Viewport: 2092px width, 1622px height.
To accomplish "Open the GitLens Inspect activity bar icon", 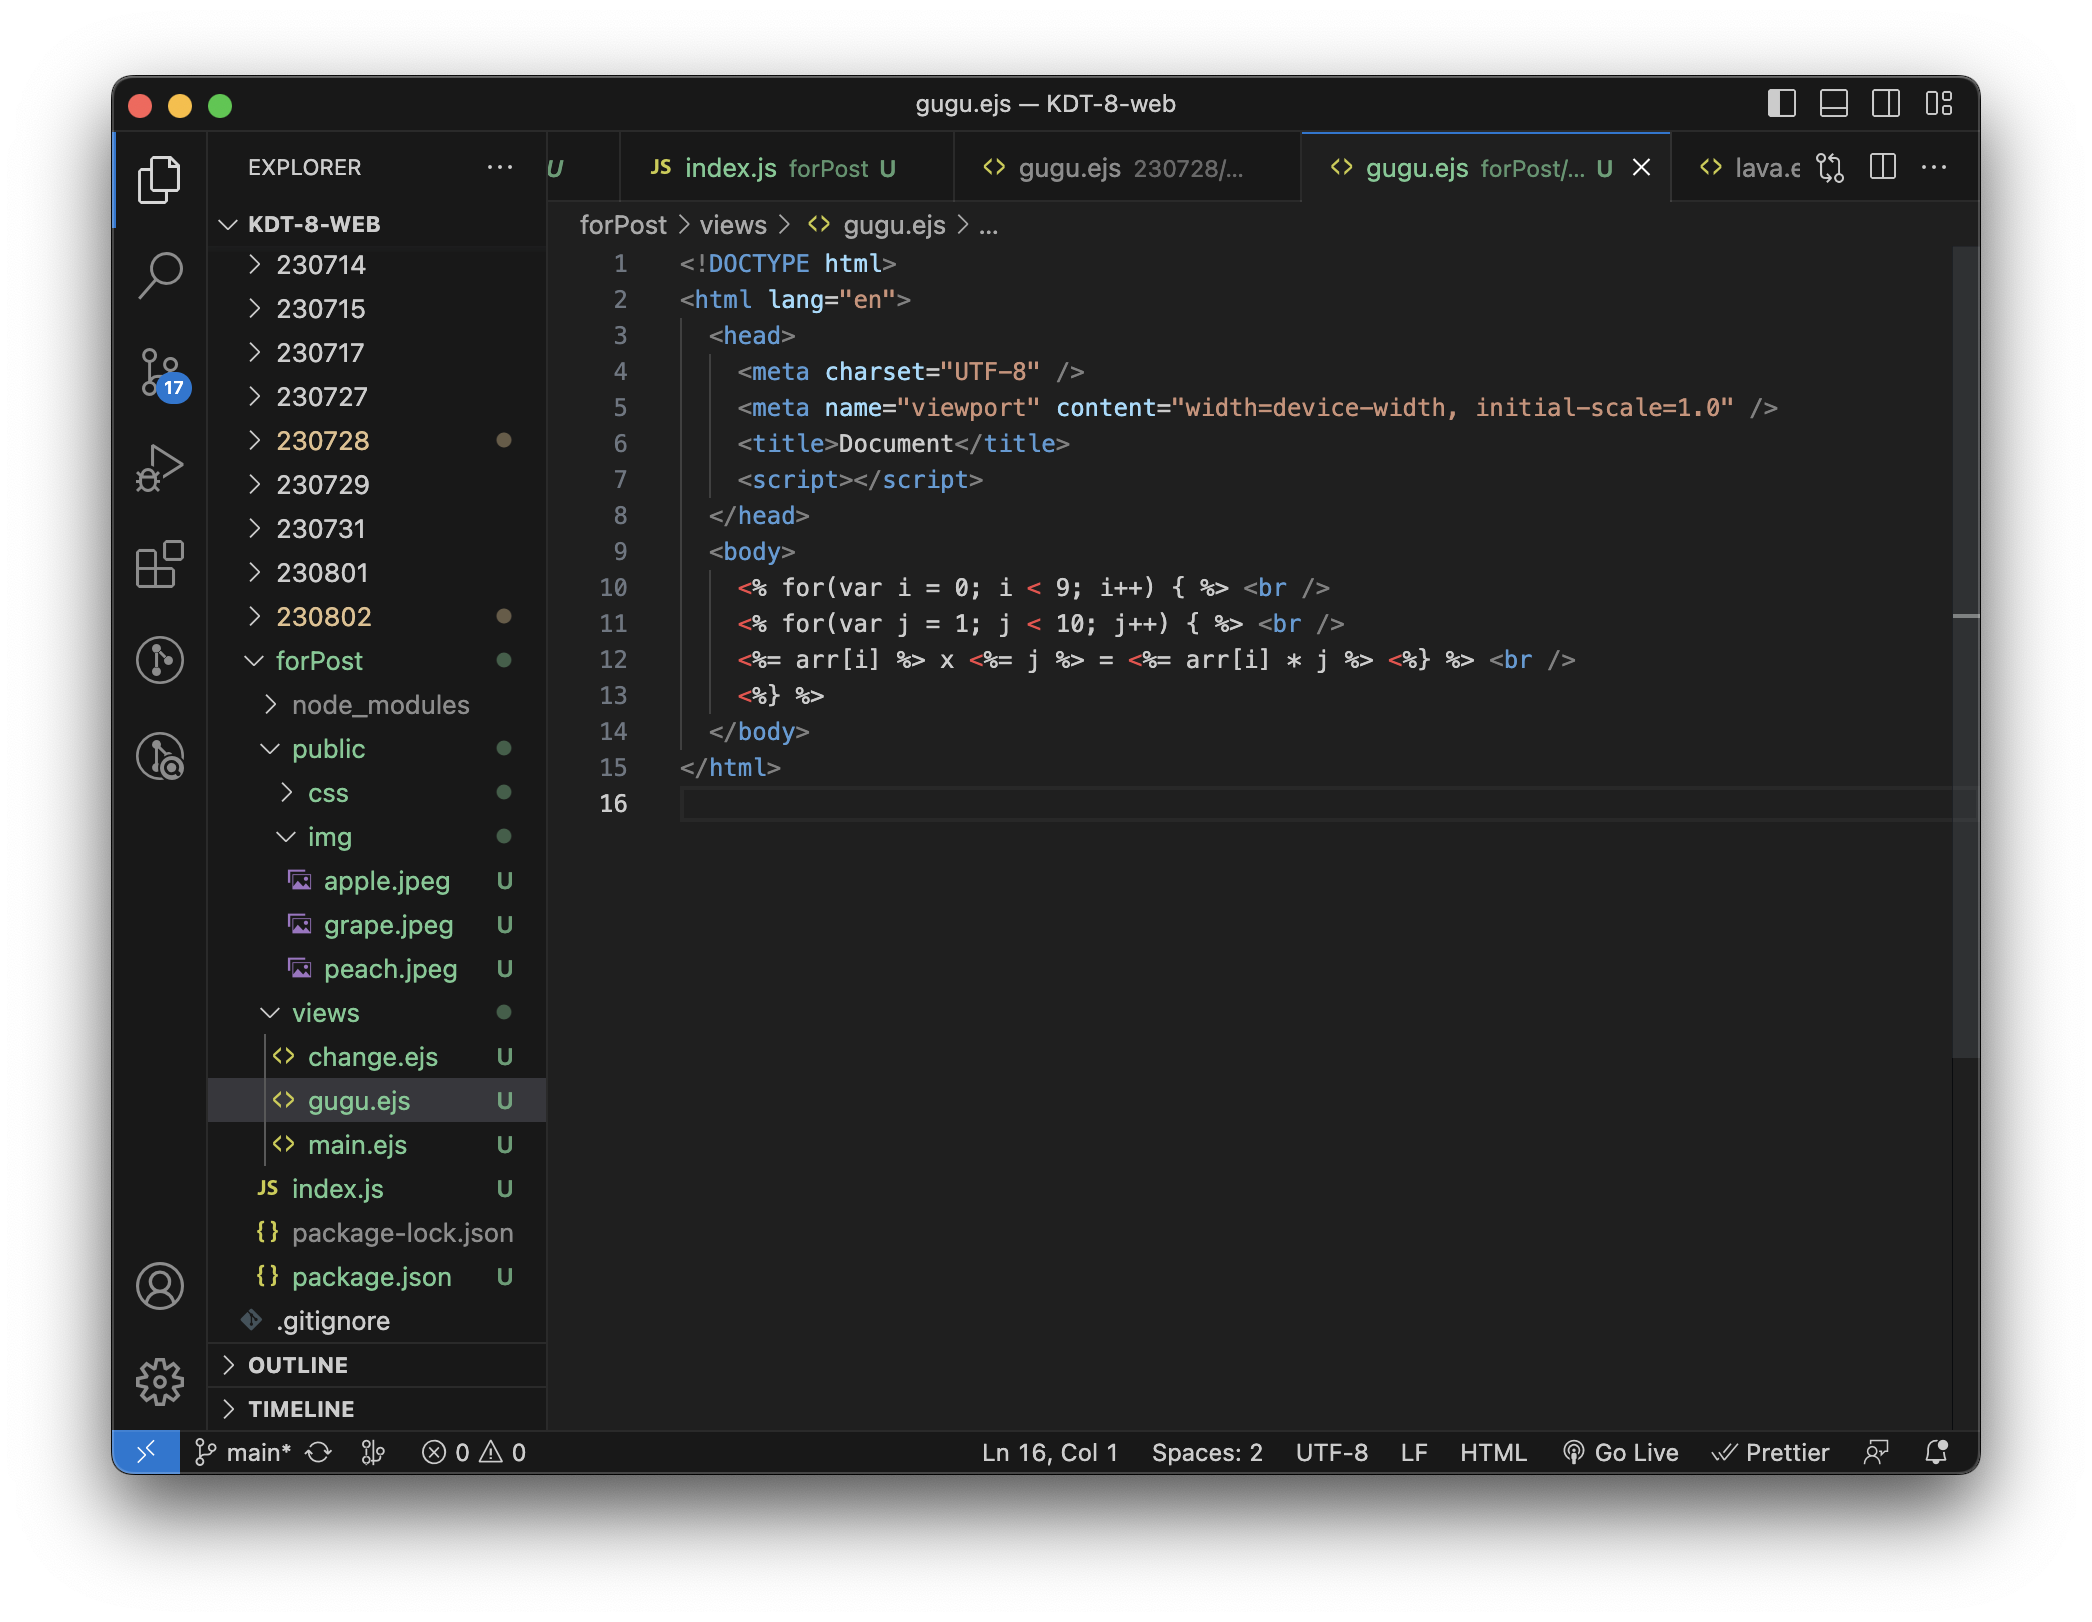I will (160, 756).
